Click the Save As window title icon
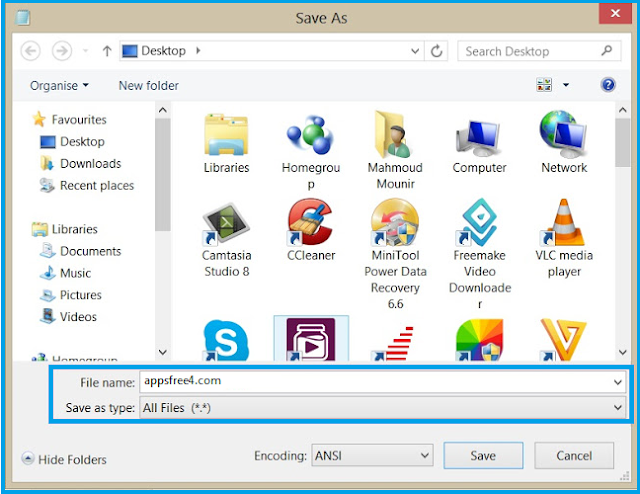Viewport: 640px width, 494px height. (23, 17)
